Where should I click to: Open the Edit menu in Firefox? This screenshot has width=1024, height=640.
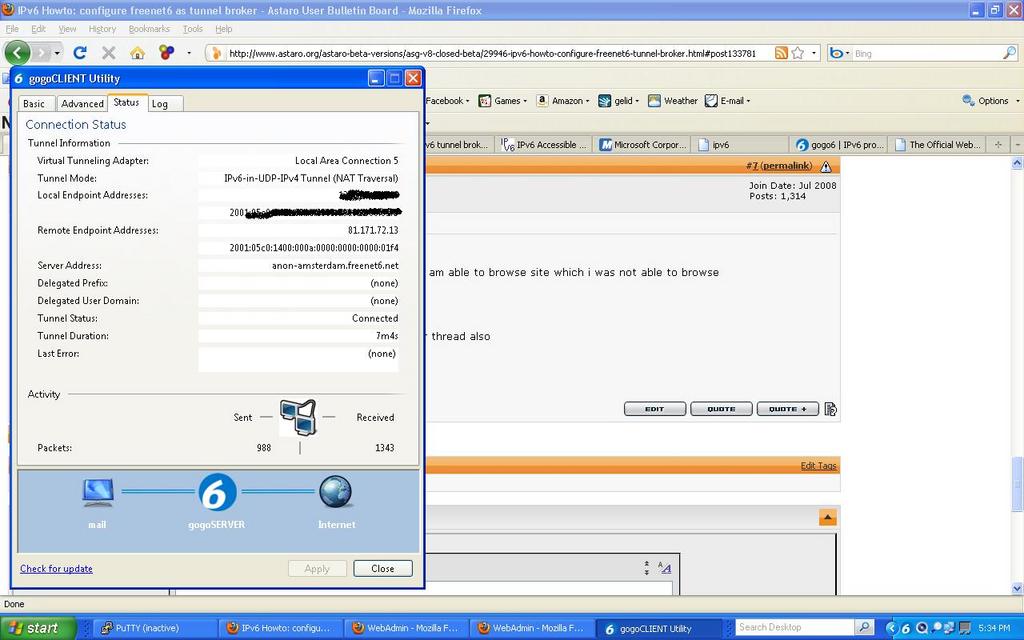[x=39, y=29]
